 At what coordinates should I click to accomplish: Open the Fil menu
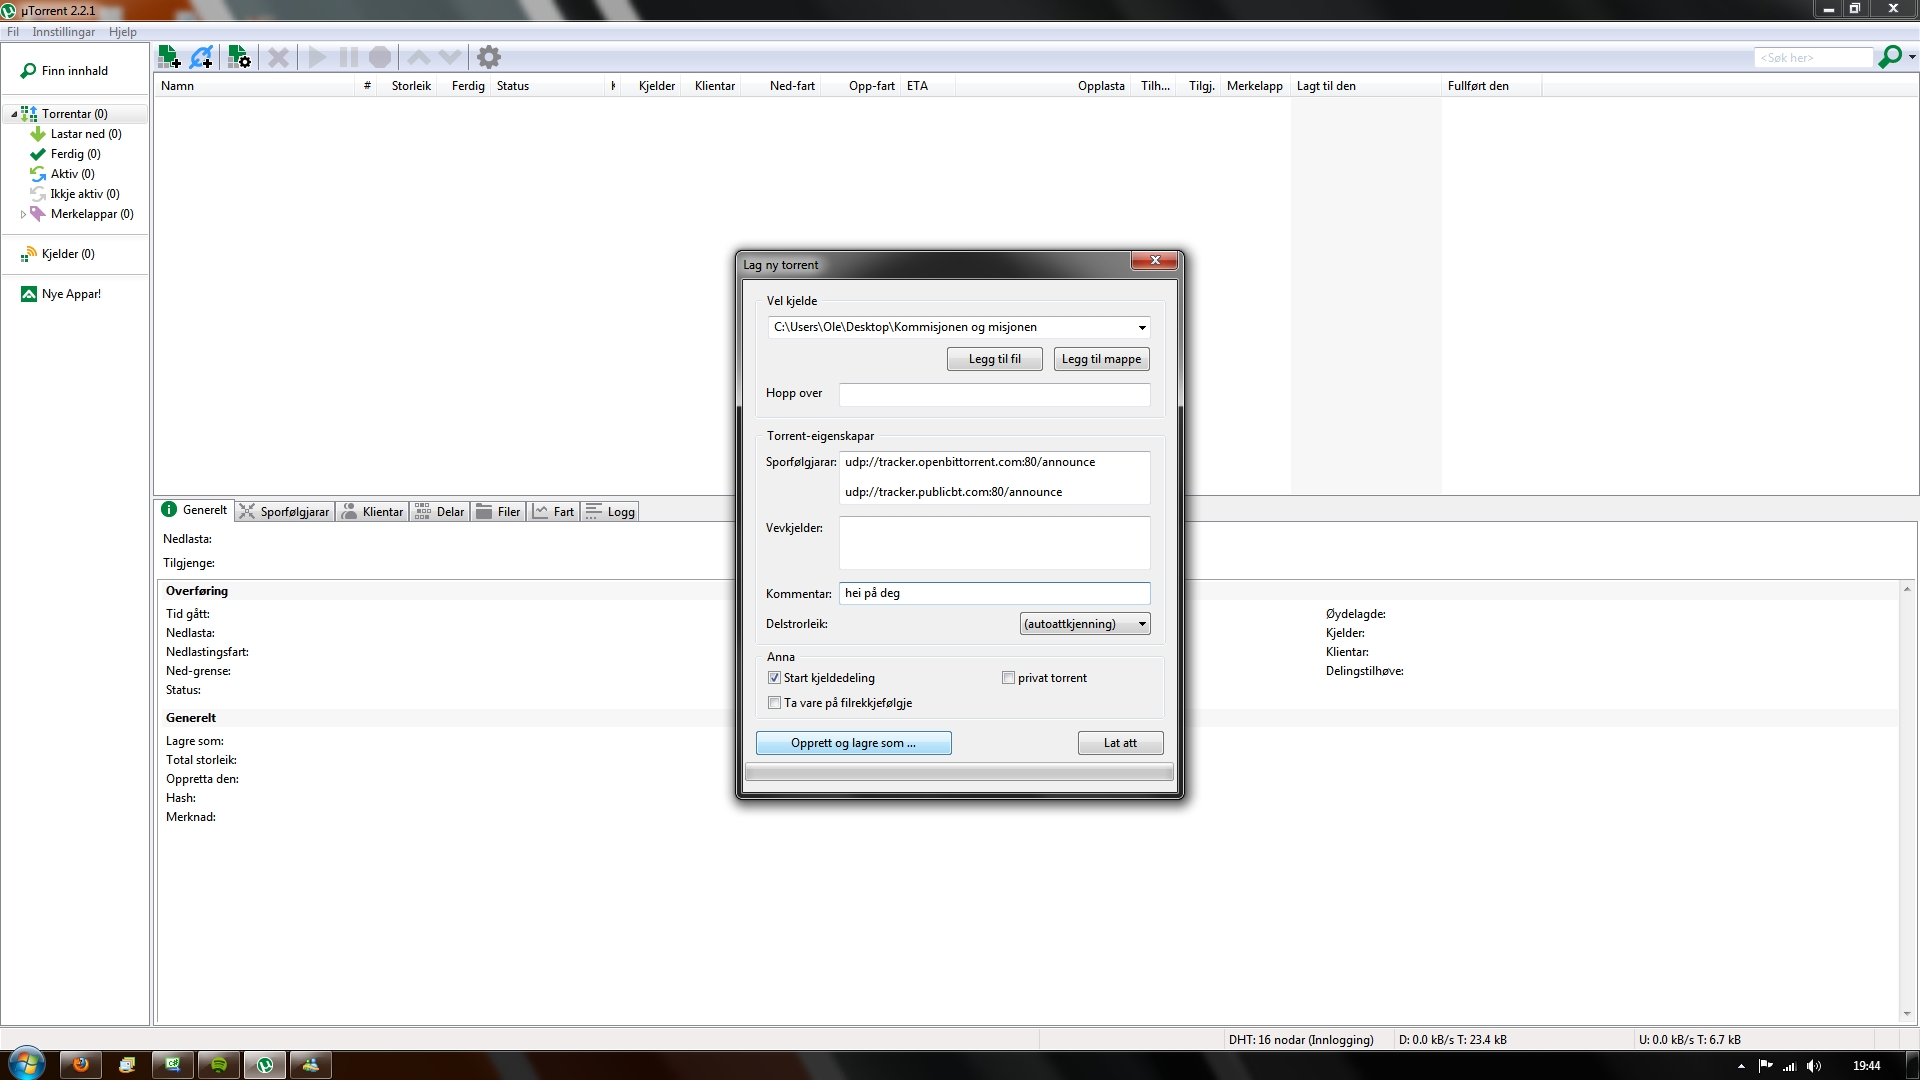(x=13, y=32)
